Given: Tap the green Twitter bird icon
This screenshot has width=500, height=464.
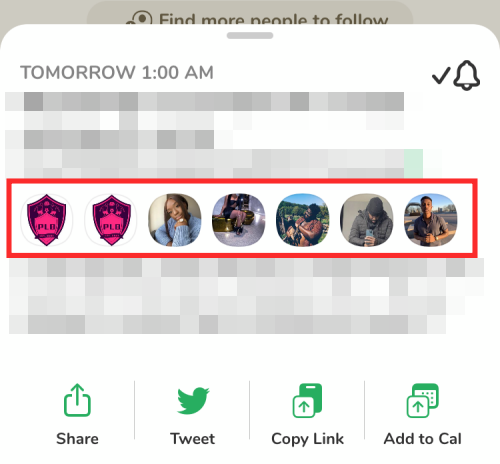Looking at the screenshot, I should click(193, 400).
